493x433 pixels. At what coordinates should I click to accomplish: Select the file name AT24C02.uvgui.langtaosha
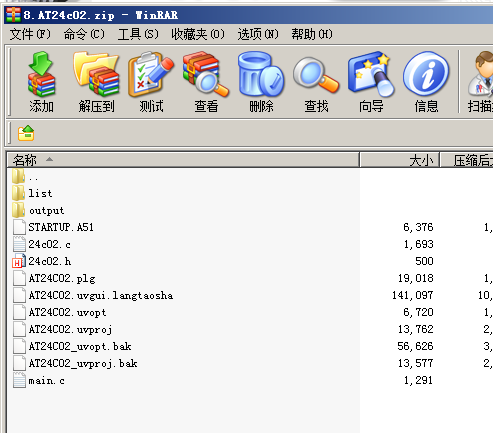101,296
